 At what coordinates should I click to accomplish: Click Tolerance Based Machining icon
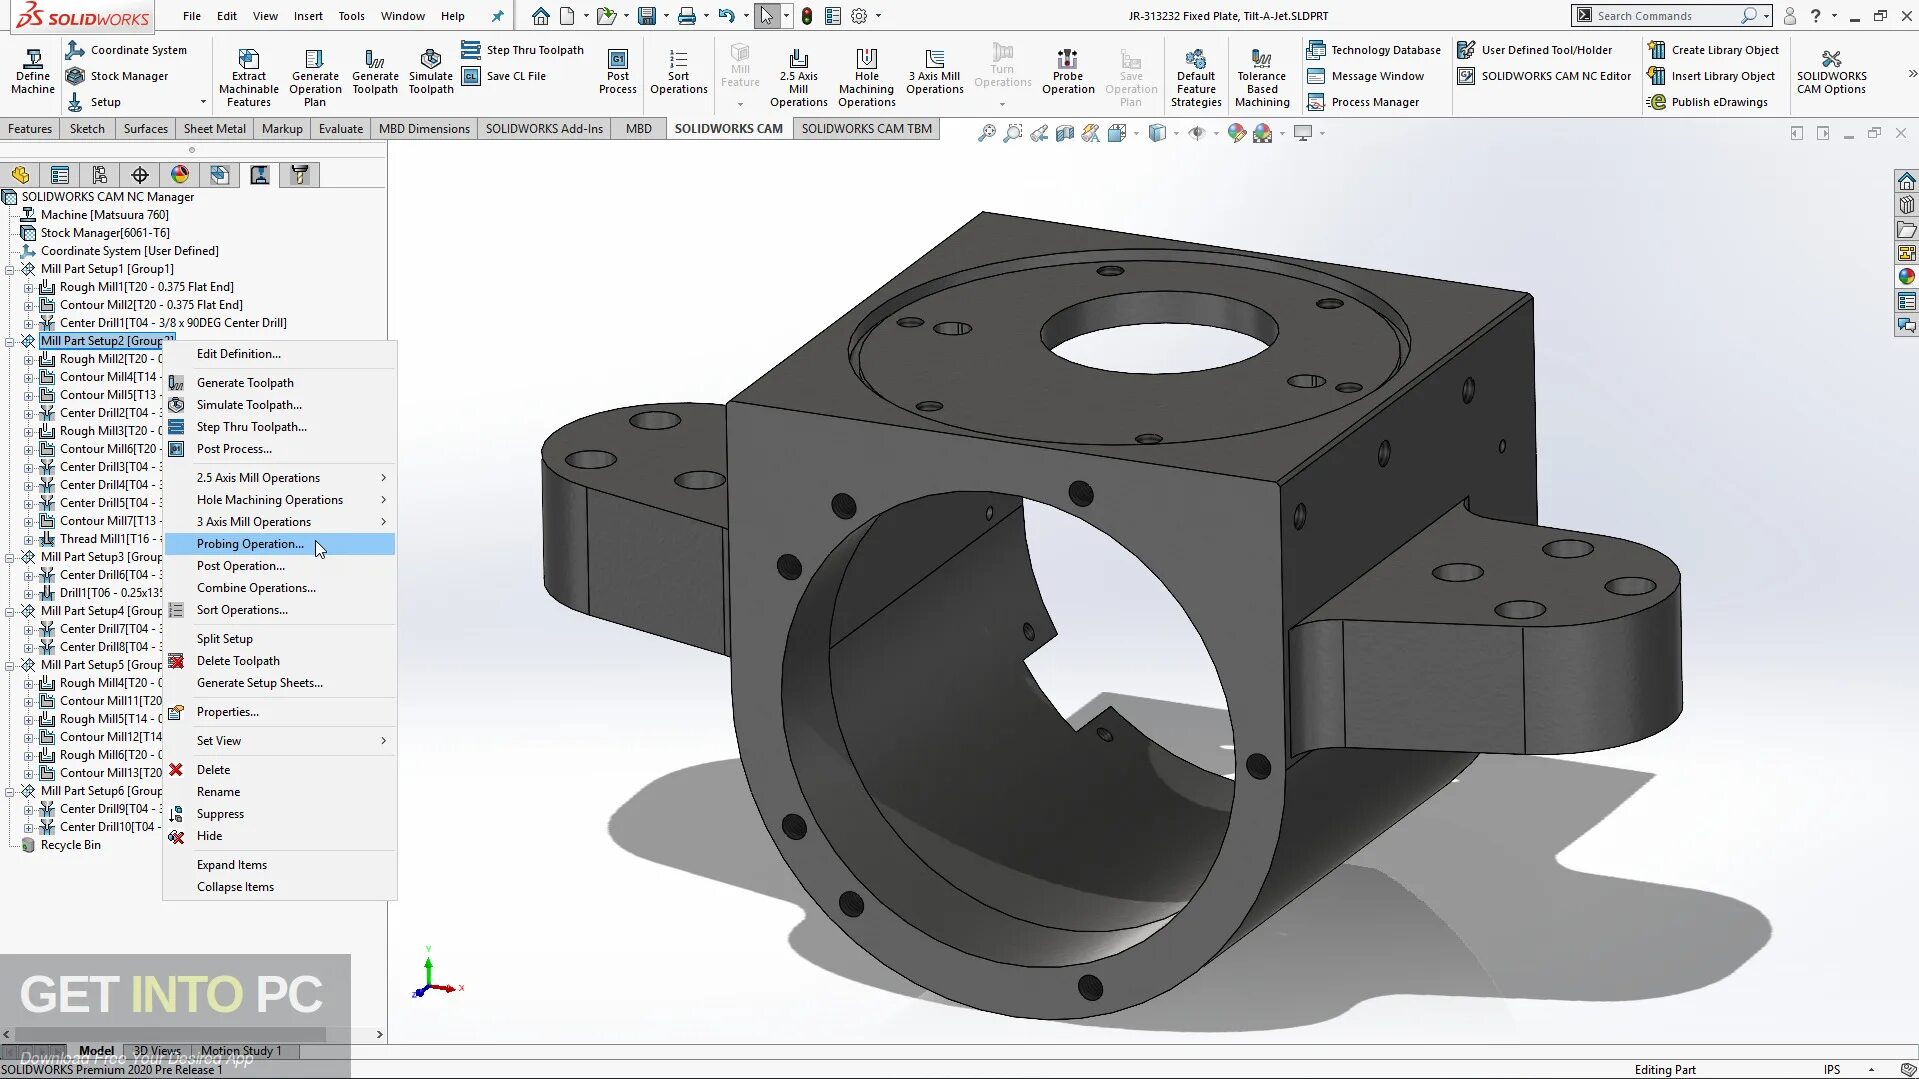point(1262,76)
